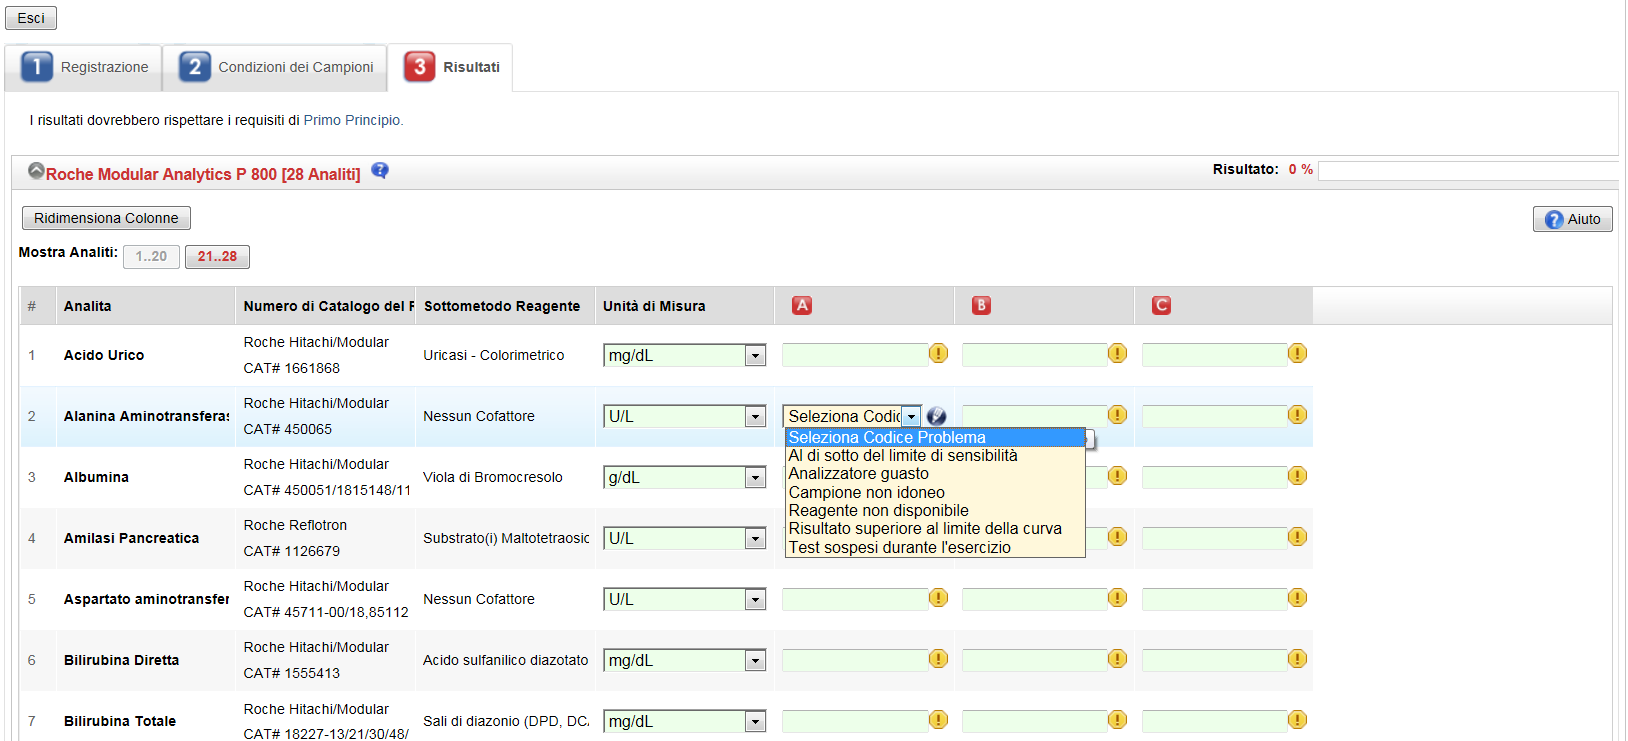
Task: Collapse the Roche Modular Analytics P 800 section
Action: coord(36,171)
